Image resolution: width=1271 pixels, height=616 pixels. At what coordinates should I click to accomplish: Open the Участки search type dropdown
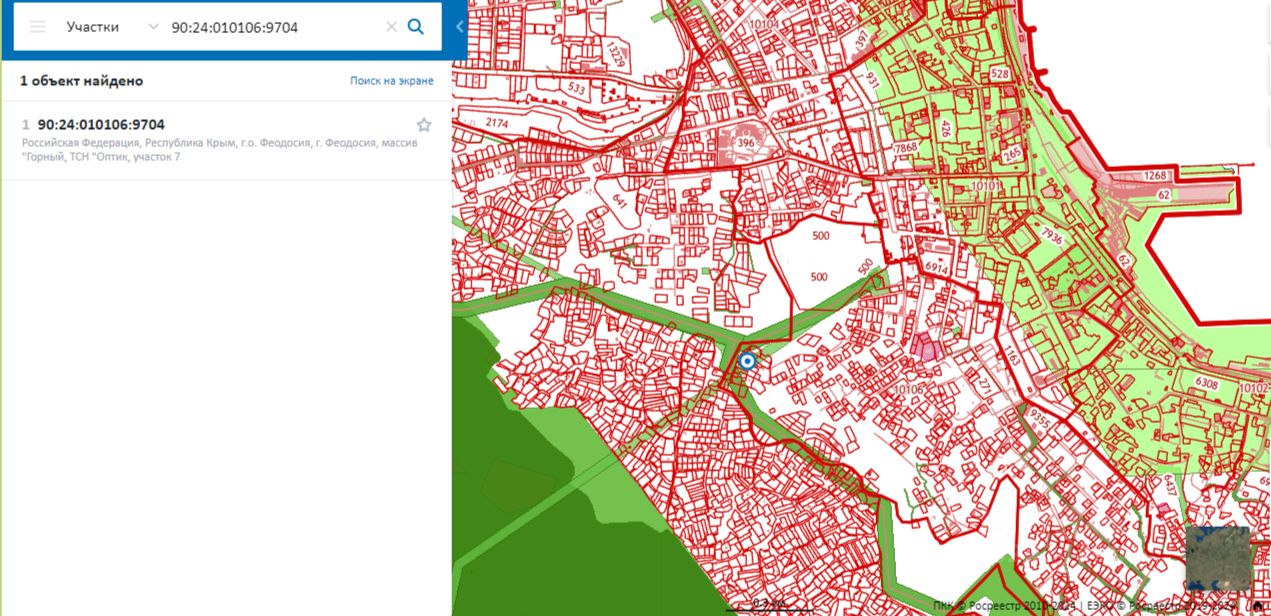[x=112, y=27]
